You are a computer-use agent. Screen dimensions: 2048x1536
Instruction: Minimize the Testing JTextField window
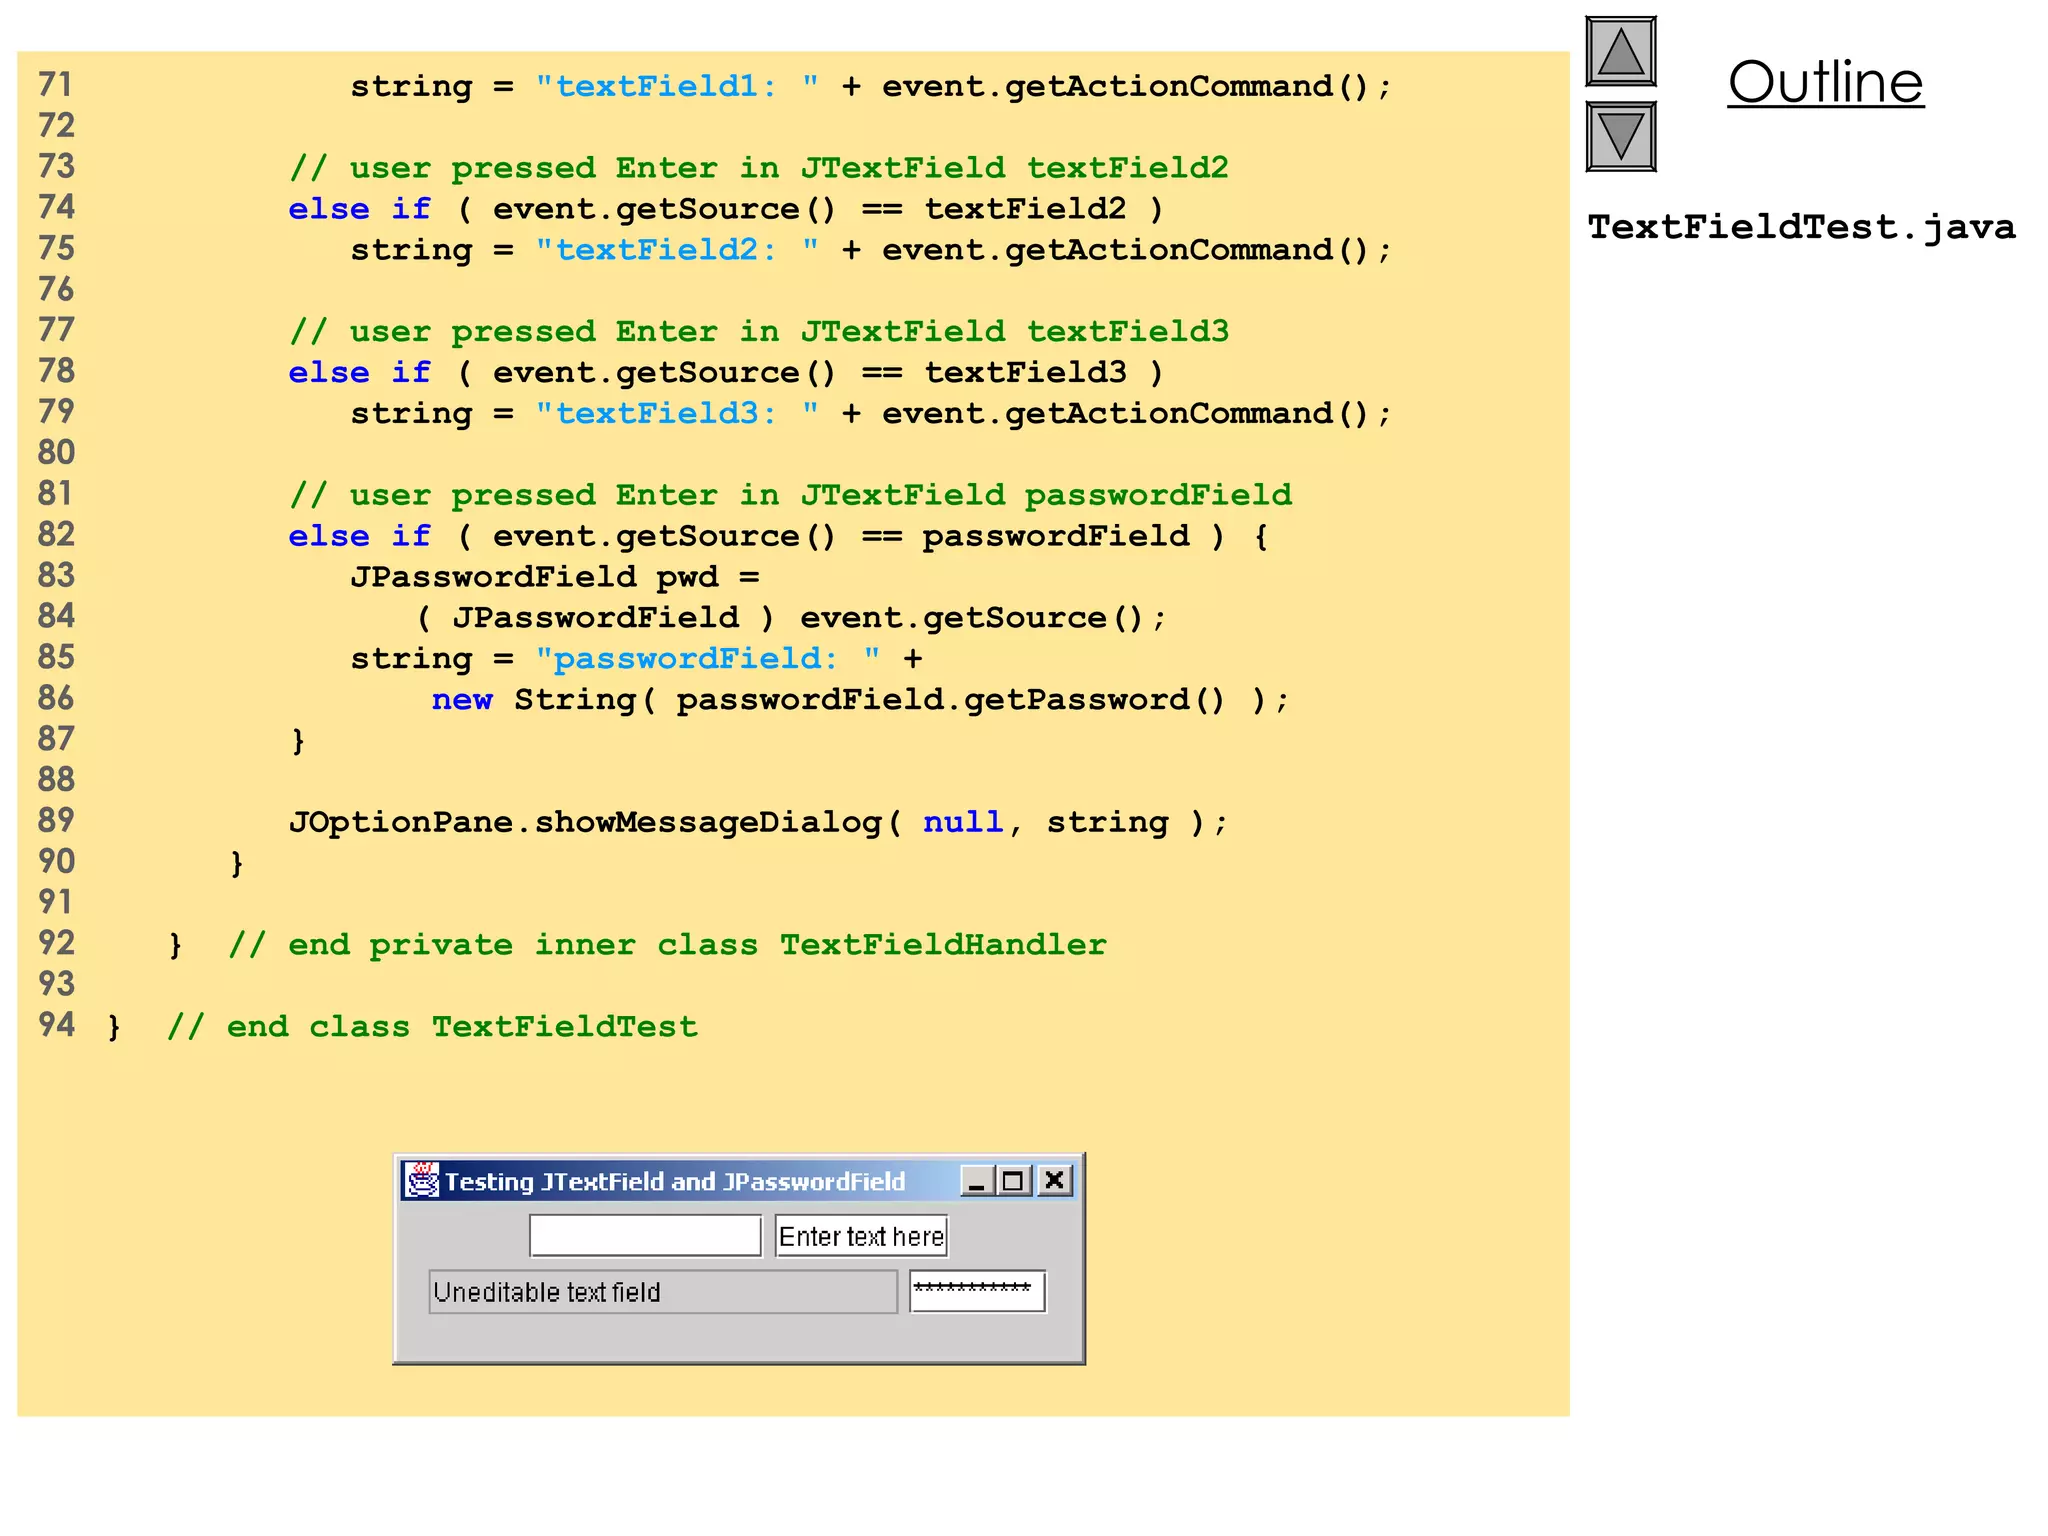[x=977, y=1181]
